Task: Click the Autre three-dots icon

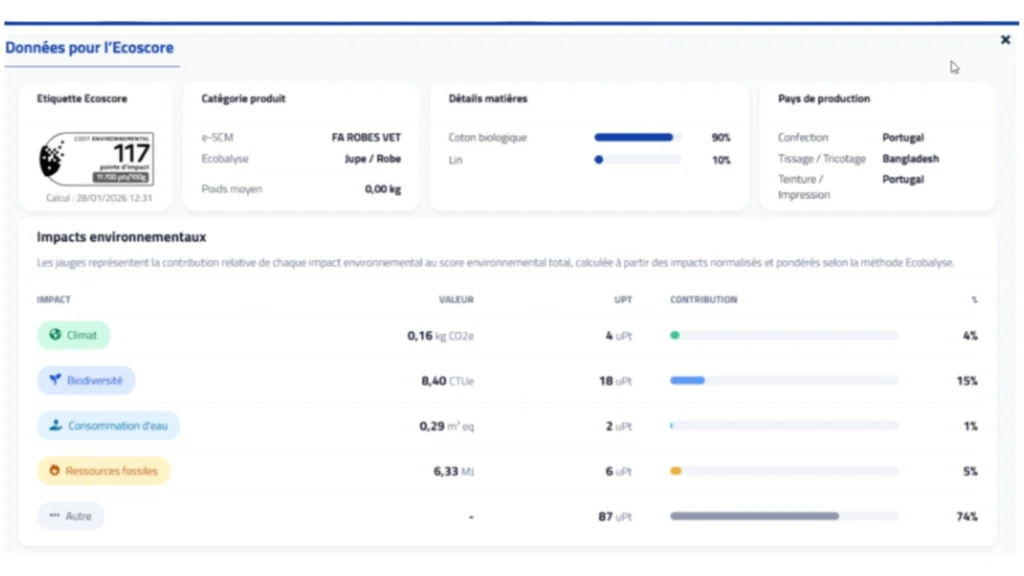Action: point(54,515)
